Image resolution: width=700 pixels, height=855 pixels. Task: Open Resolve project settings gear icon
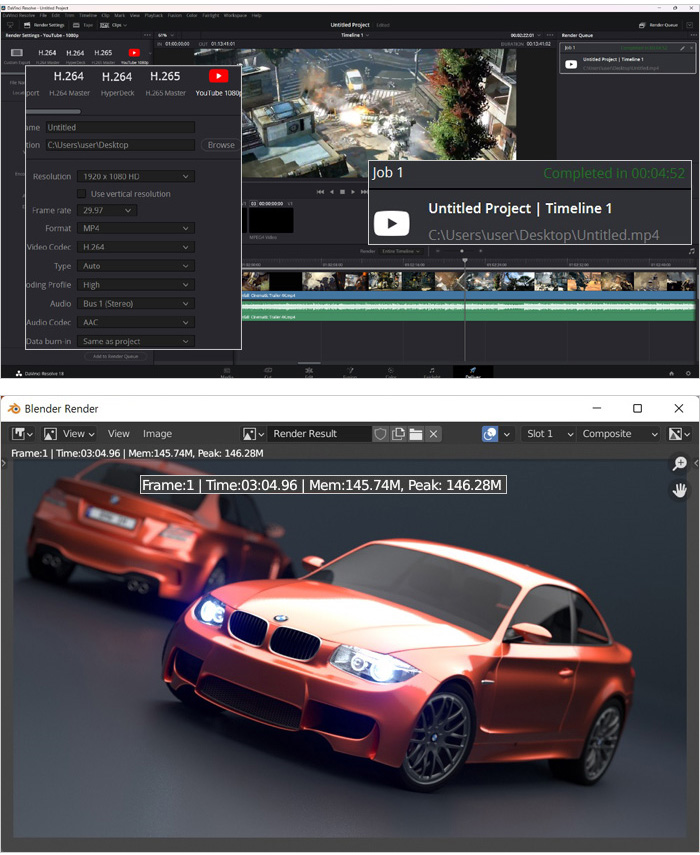click(x=689, y=374)
